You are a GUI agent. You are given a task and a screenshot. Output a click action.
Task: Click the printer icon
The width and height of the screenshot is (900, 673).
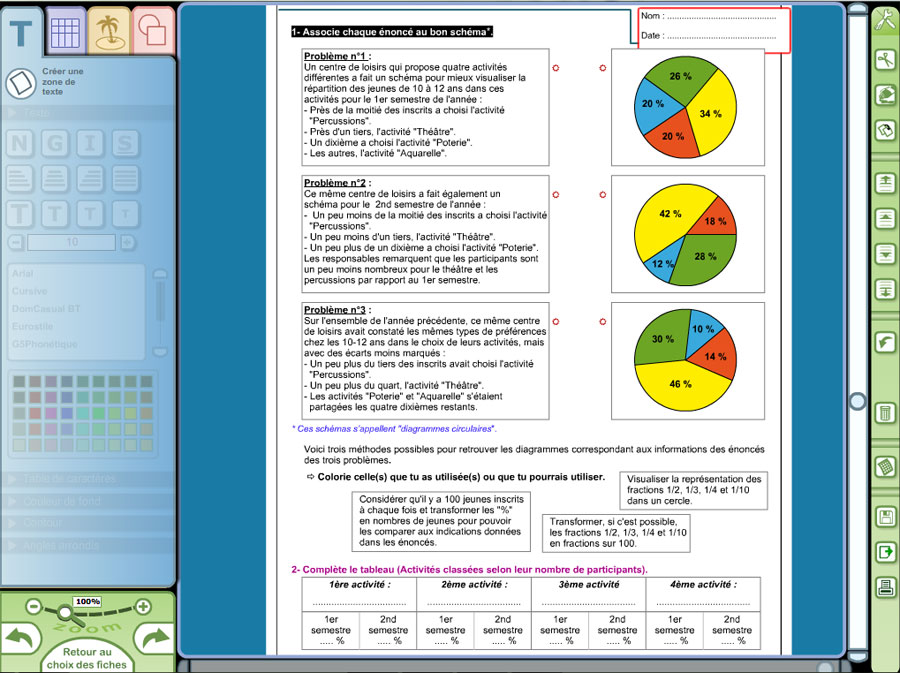(884, 587)
